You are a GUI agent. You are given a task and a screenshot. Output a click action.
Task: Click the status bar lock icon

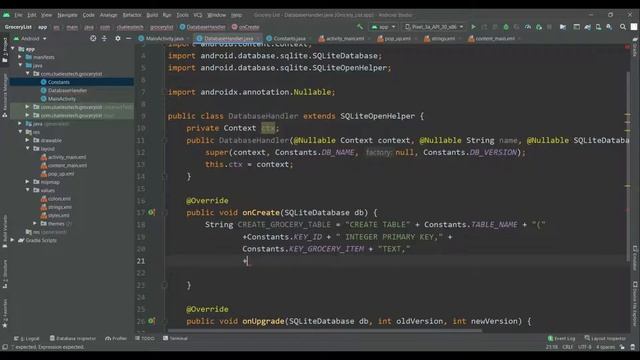click(x=622, y=347)
